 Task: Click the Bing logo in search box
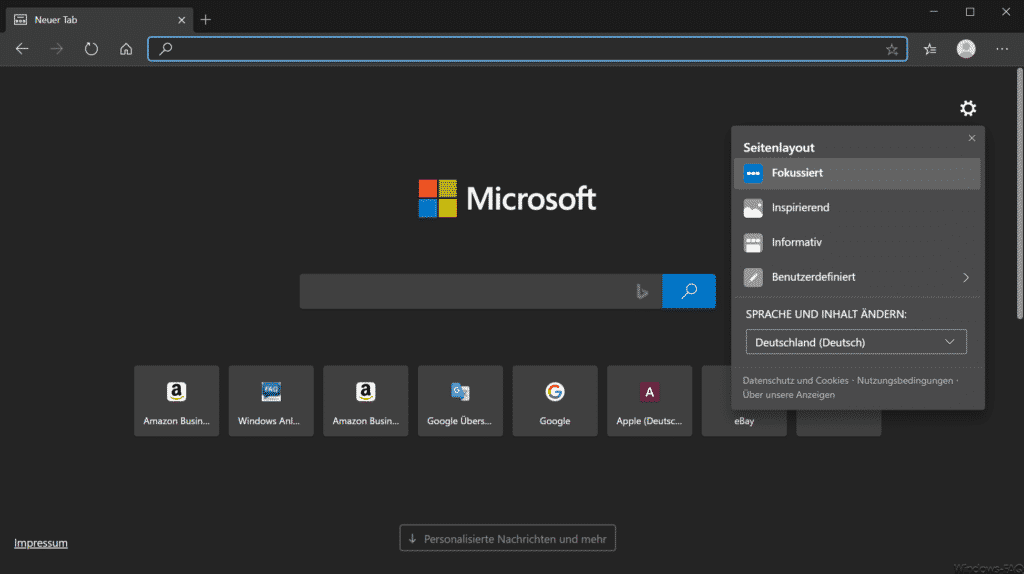tap(643, 292)
